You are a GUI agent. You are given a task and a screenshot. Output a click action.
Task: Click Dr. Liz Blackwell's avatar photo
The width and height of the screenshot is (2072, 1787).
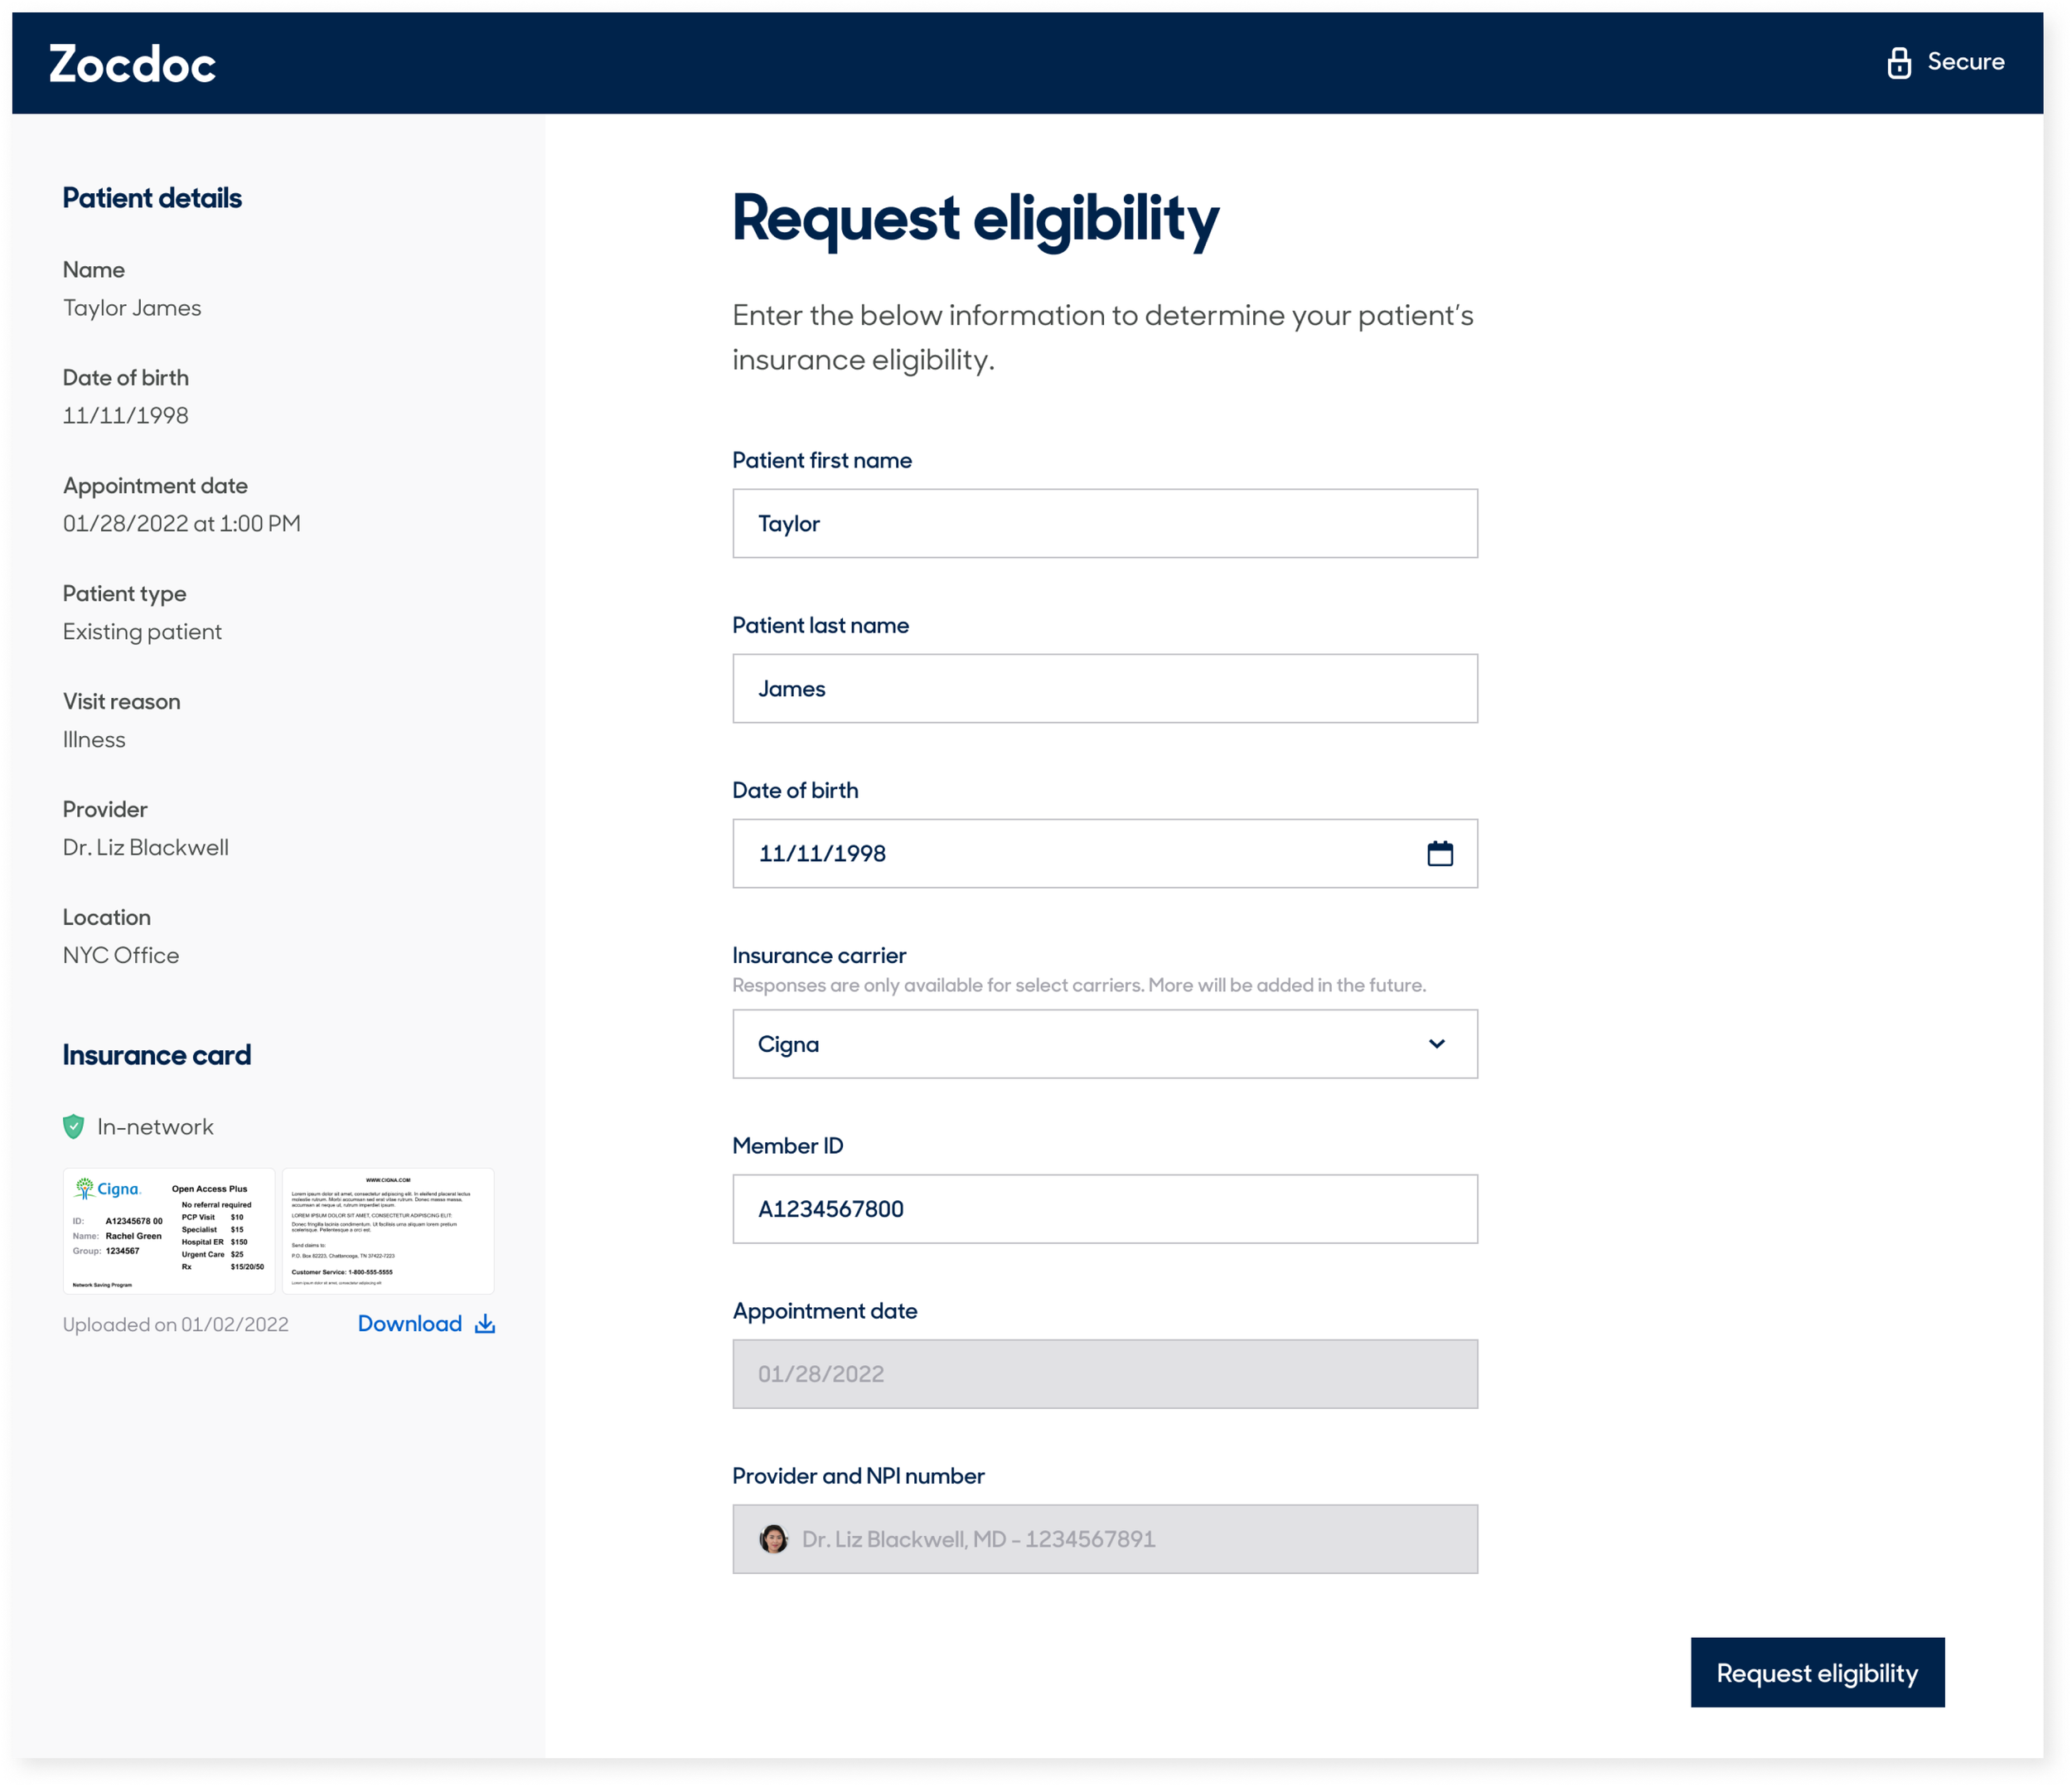[773, 1539]
